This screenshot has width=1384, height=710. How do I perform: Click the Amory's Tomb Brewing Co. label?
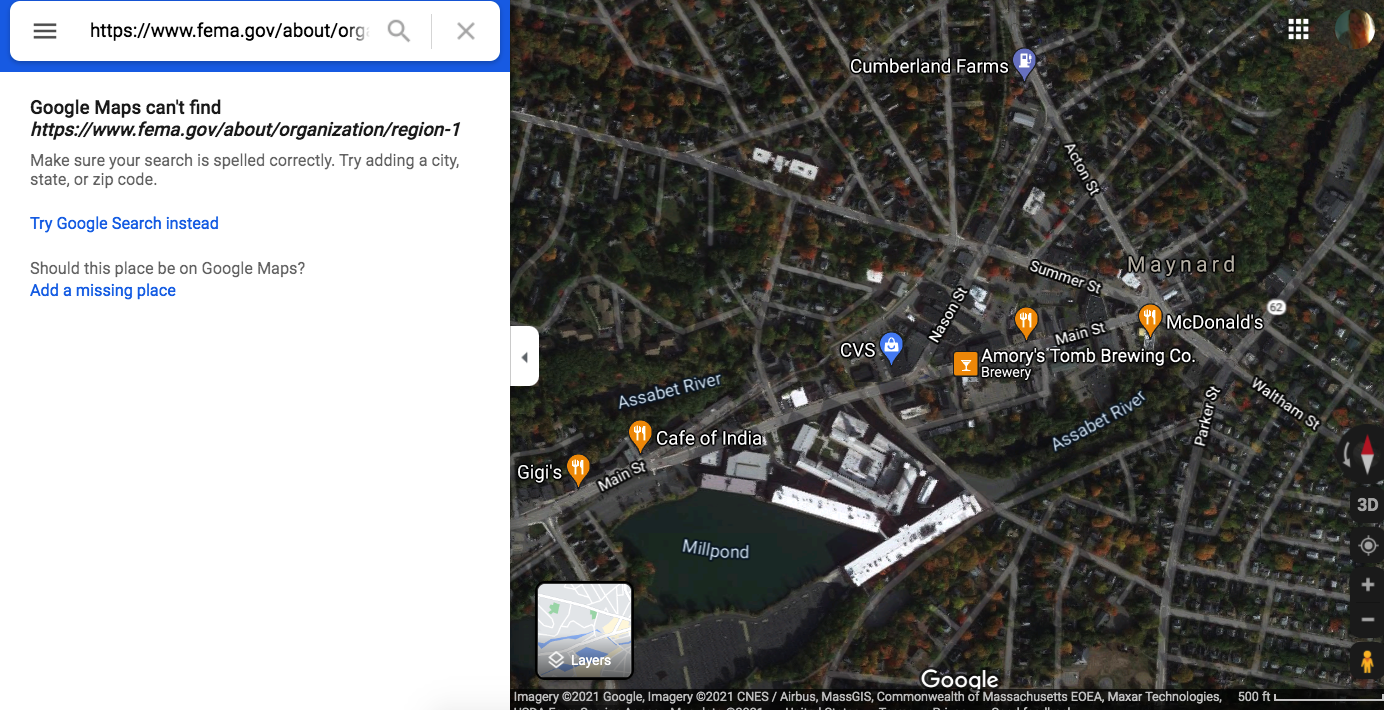click(x=1088, y=355)
